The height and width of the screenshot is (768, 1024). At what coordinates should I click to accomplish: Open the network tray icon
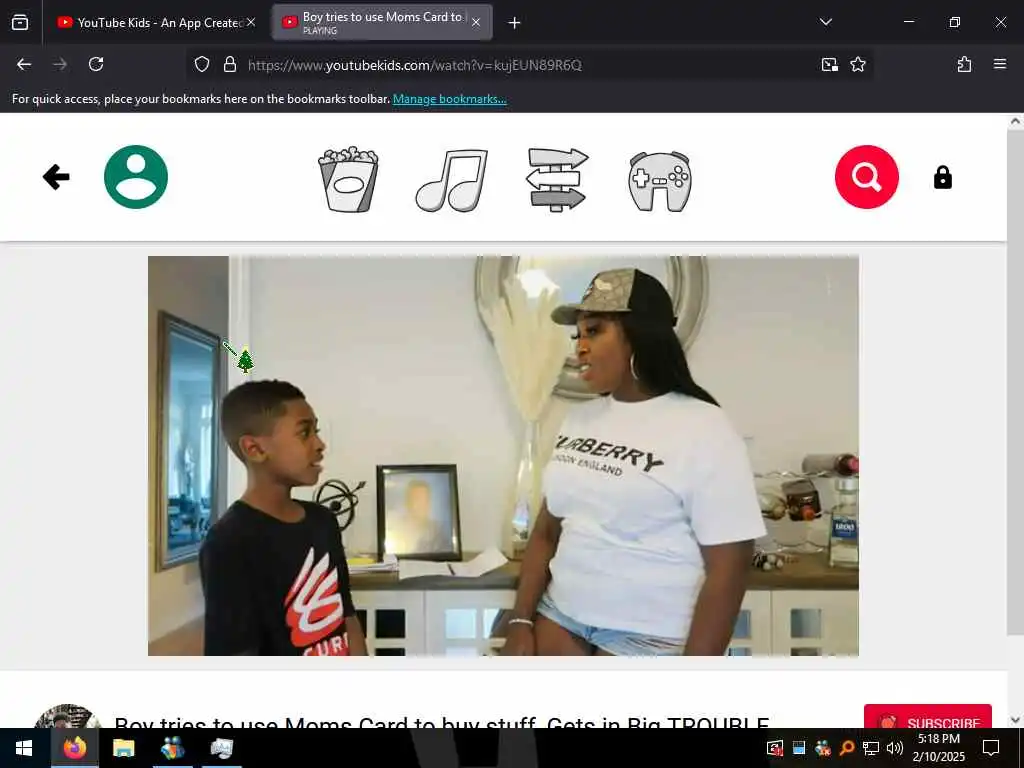871,748
